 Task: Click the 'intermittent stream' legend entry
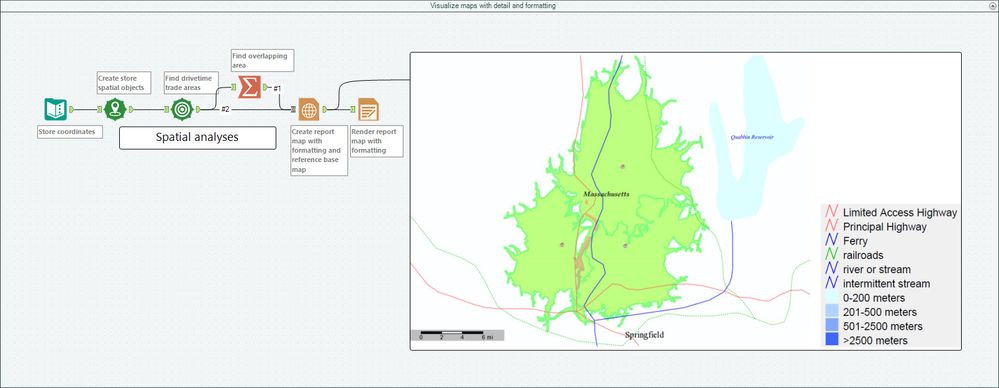coord(878,284)
